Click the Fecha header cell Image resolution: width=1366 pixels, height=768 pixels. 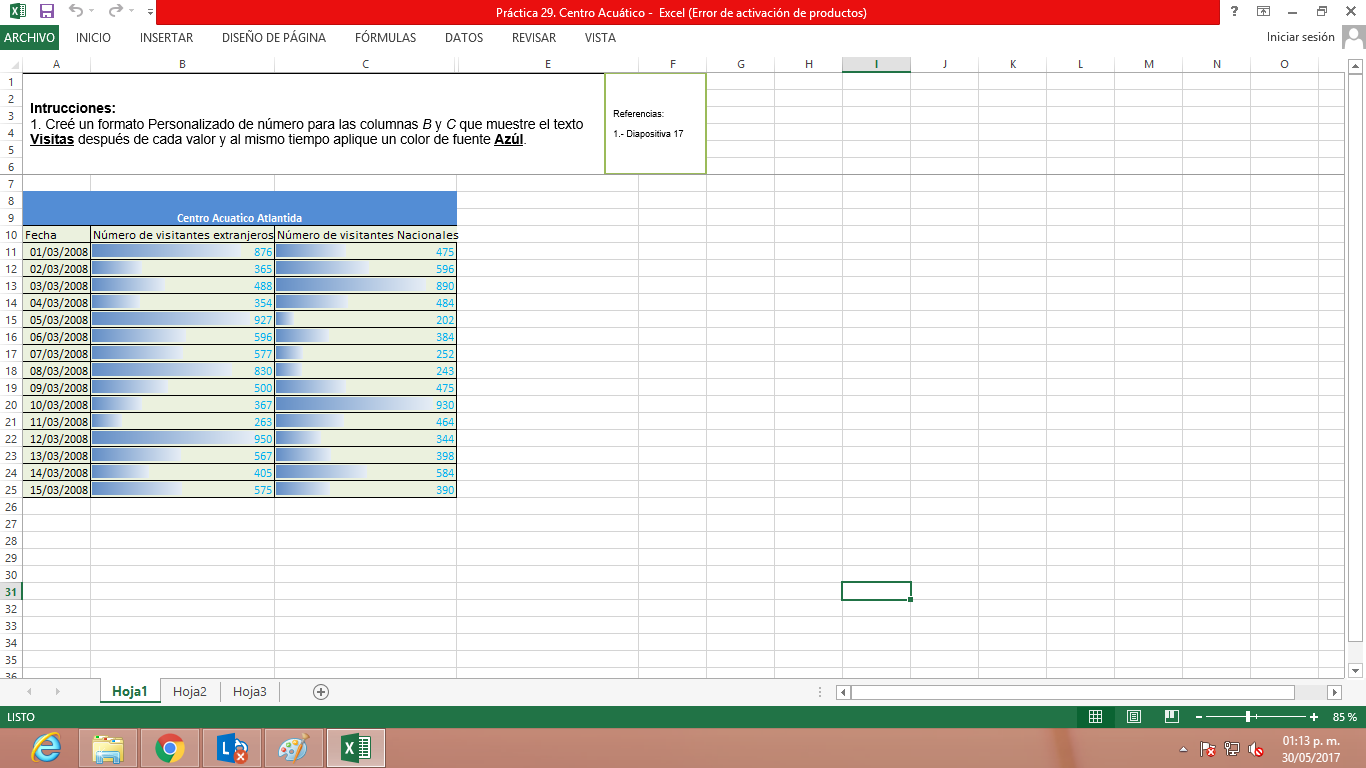click(56, 235)
